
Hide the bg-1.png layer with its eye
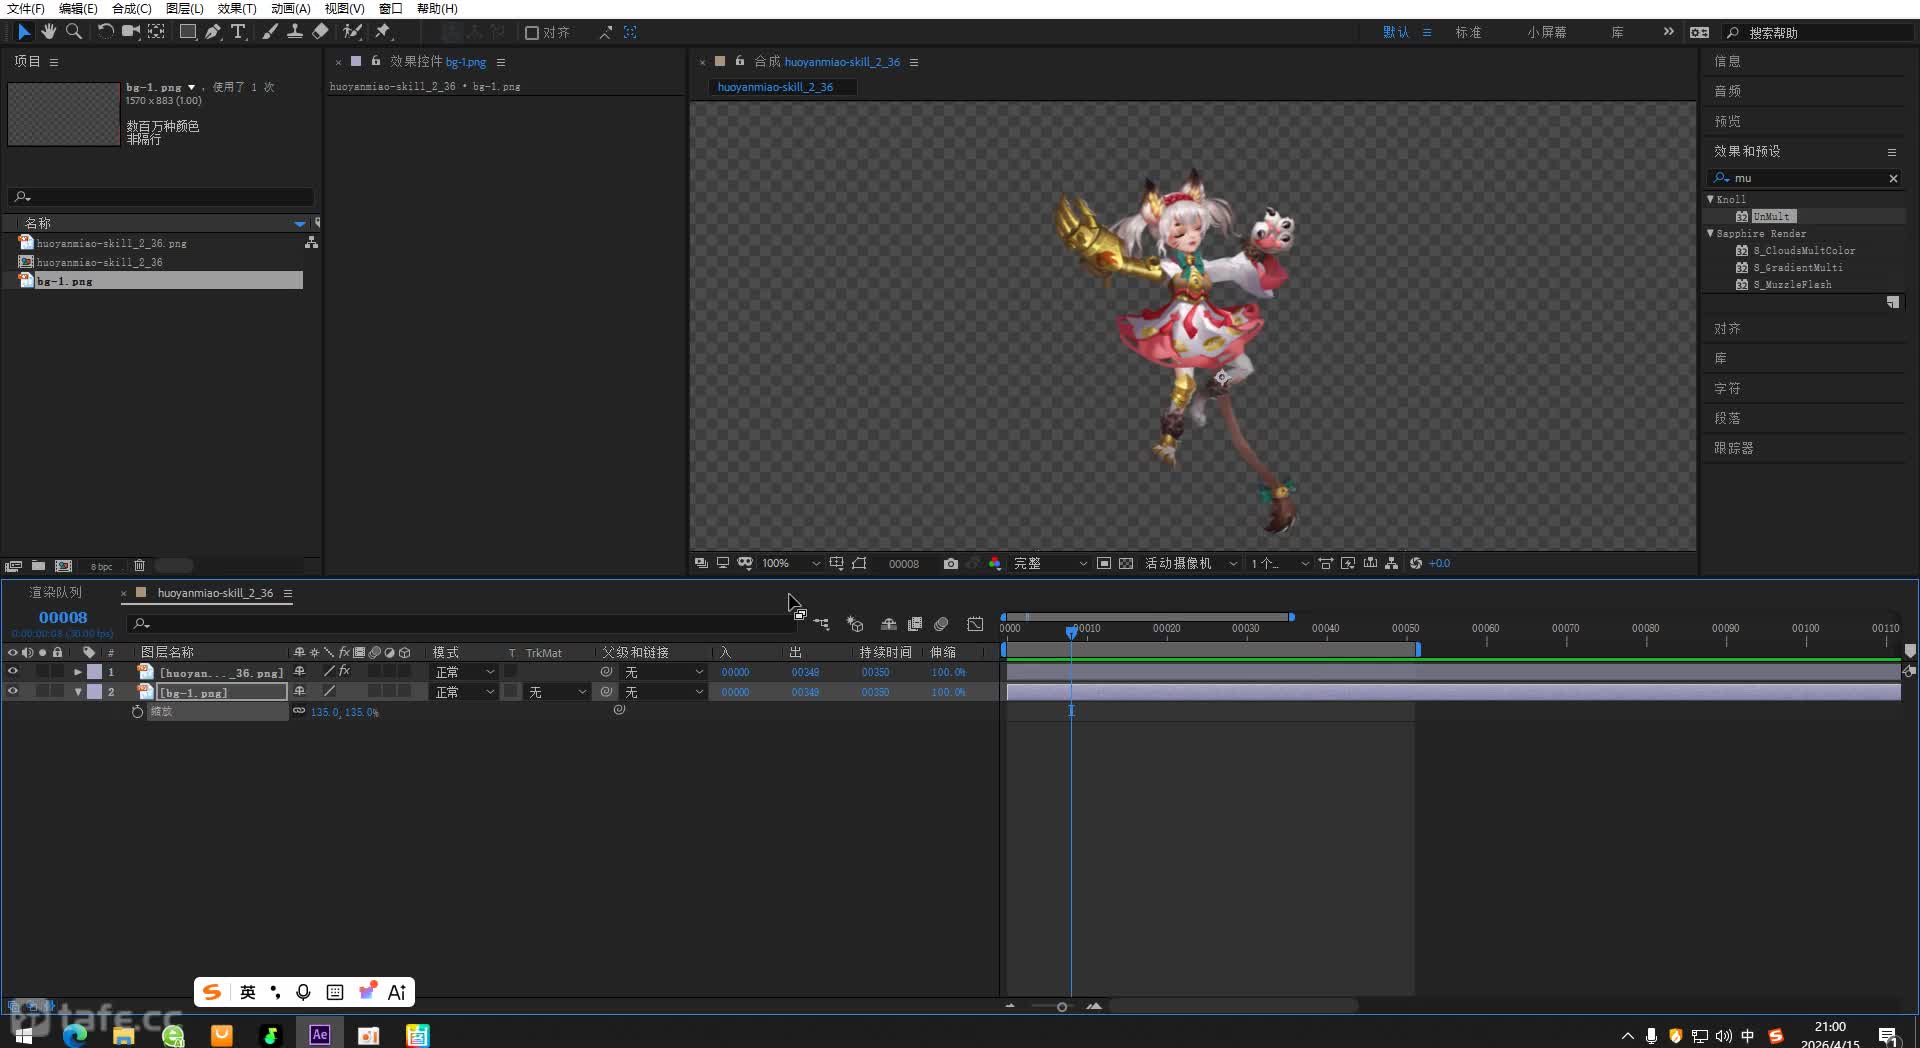[13, 692]
